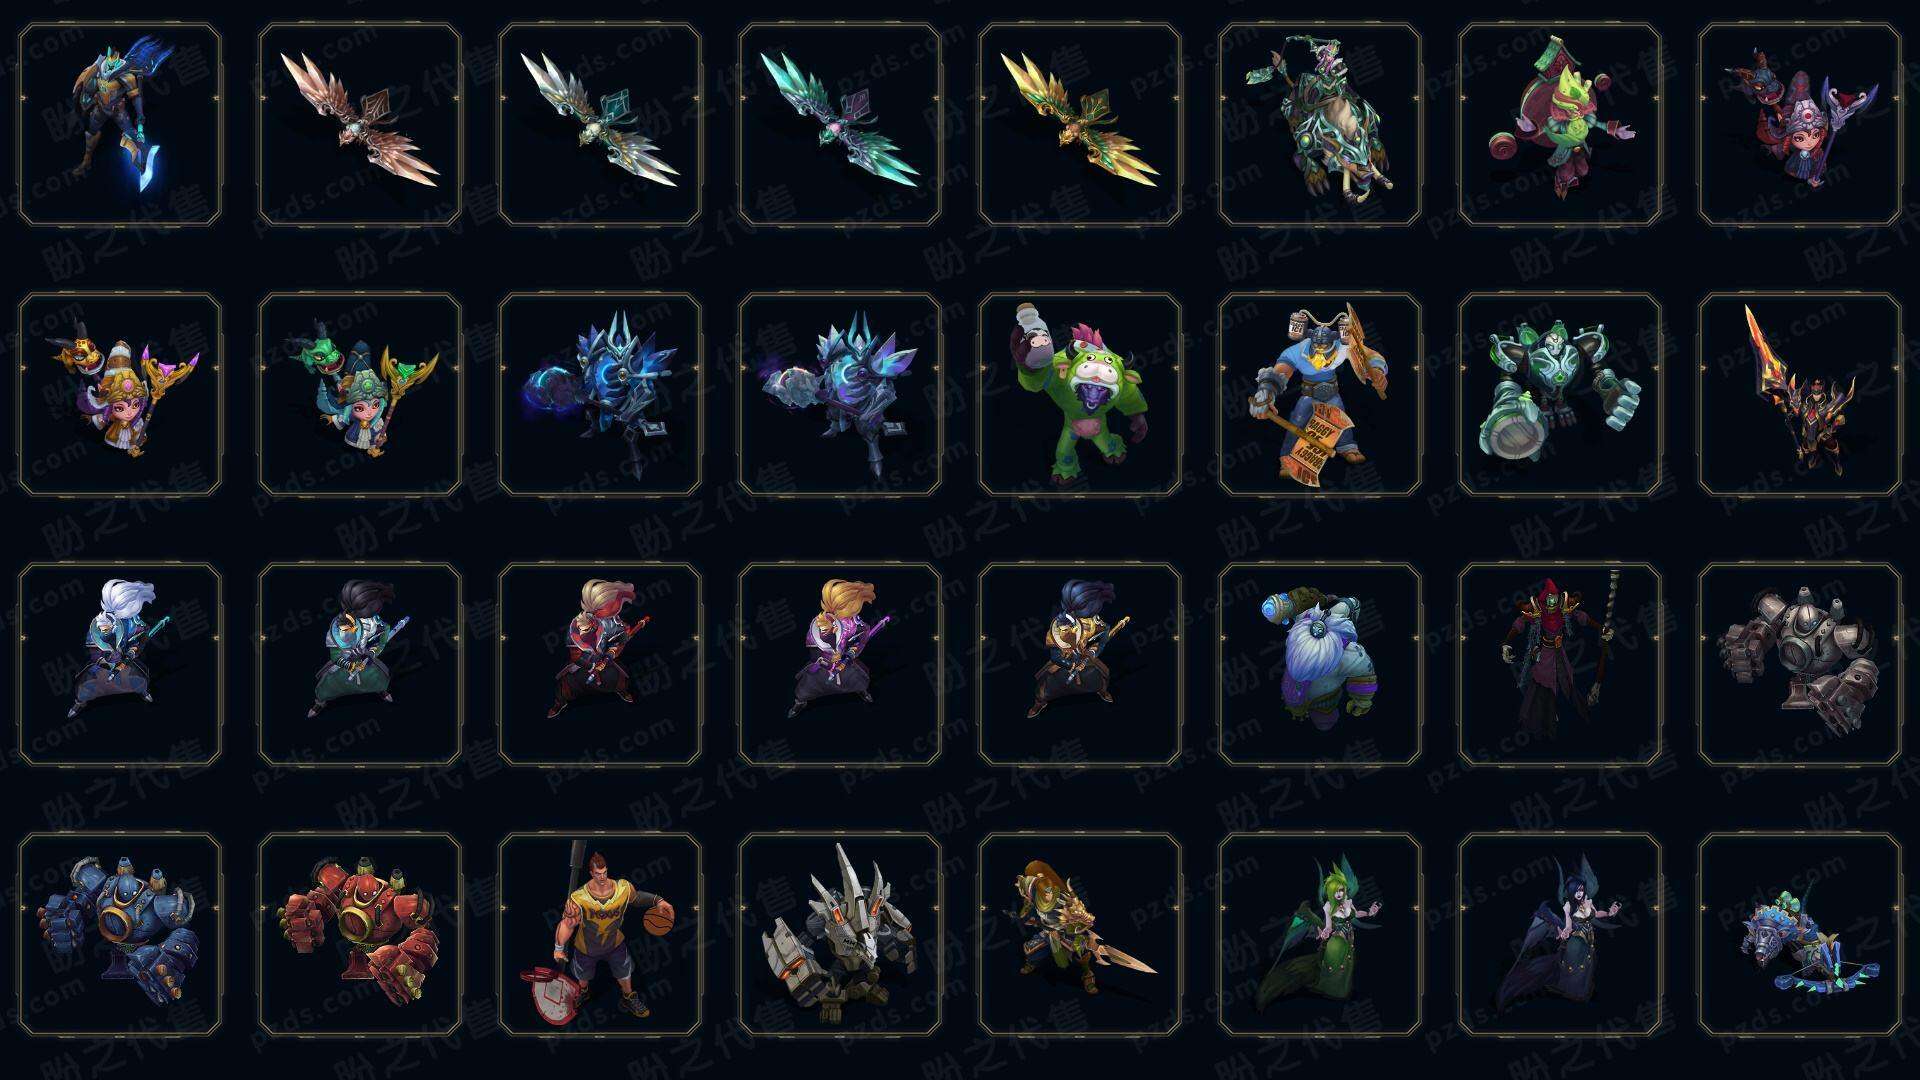Choose the pink and gold-haired swordsman chroma
1920x1080 pixels.
click(840, 664)
